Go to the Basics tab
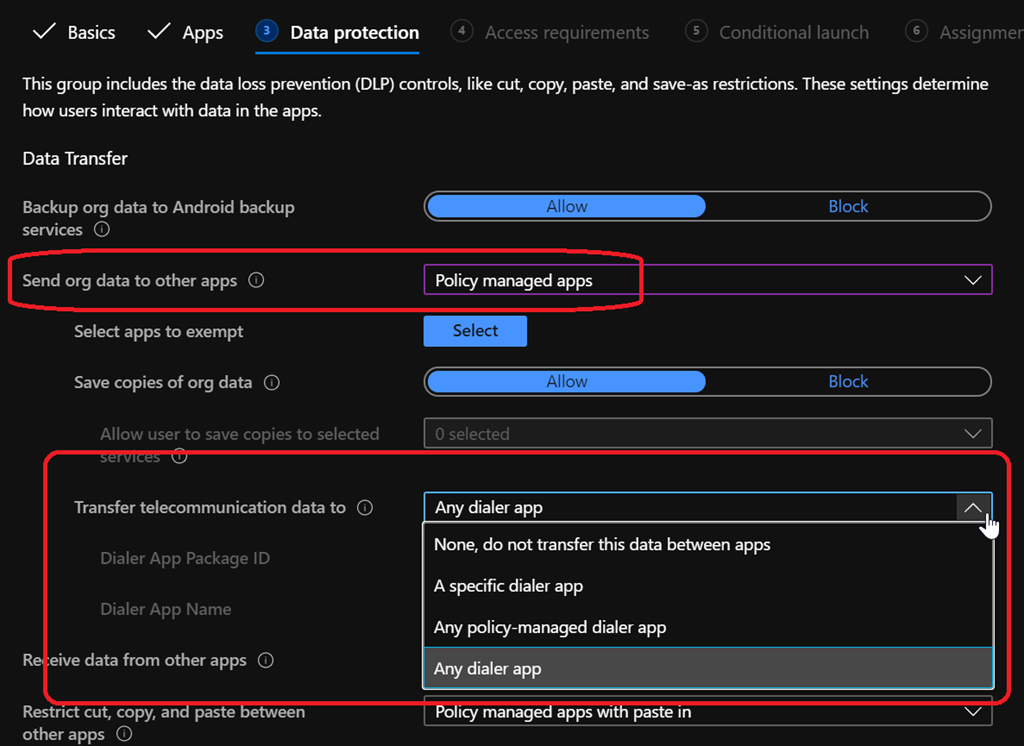The image size is (1024, 746). [x=75, y=33]
